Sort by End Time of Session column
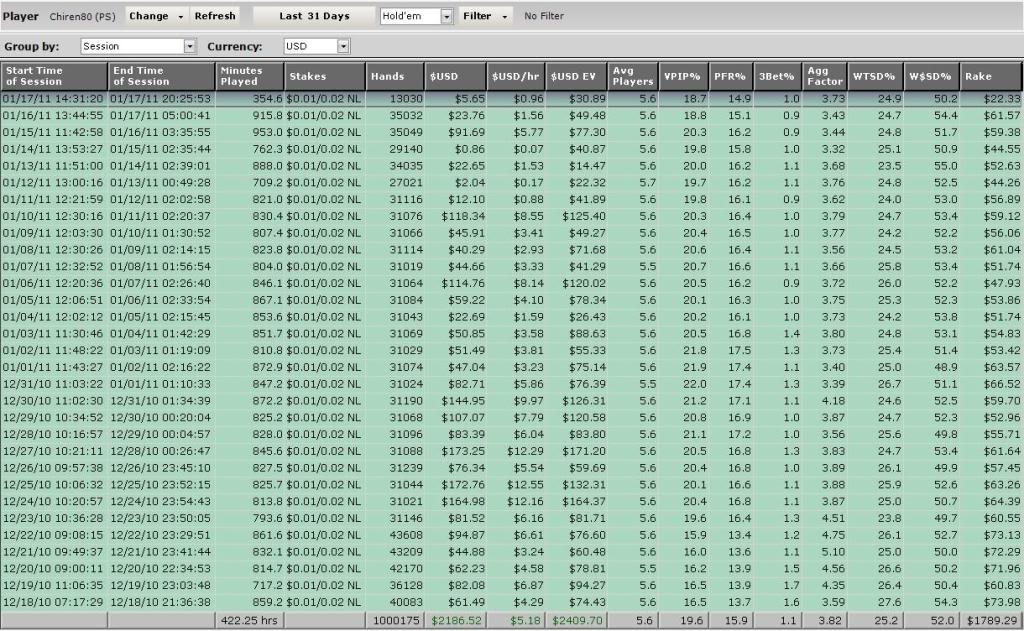Screen dimensions: 1024x631 pos(161,76)
